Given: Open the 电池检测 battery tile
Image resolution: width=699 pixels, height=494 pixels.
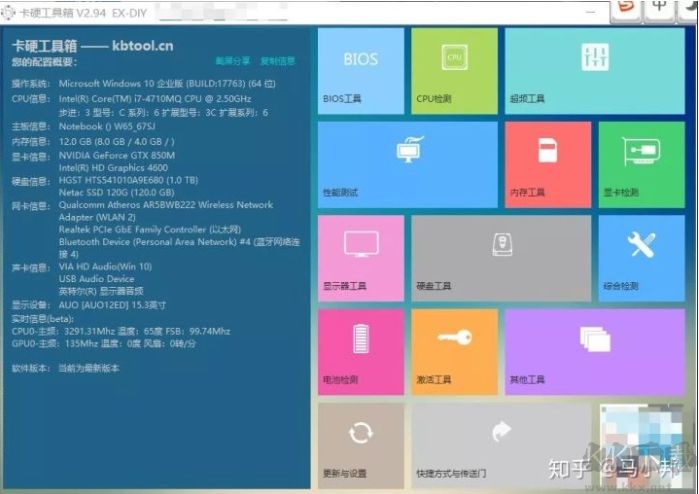Looking at the screenshot, I should click(x=361, y=352).
